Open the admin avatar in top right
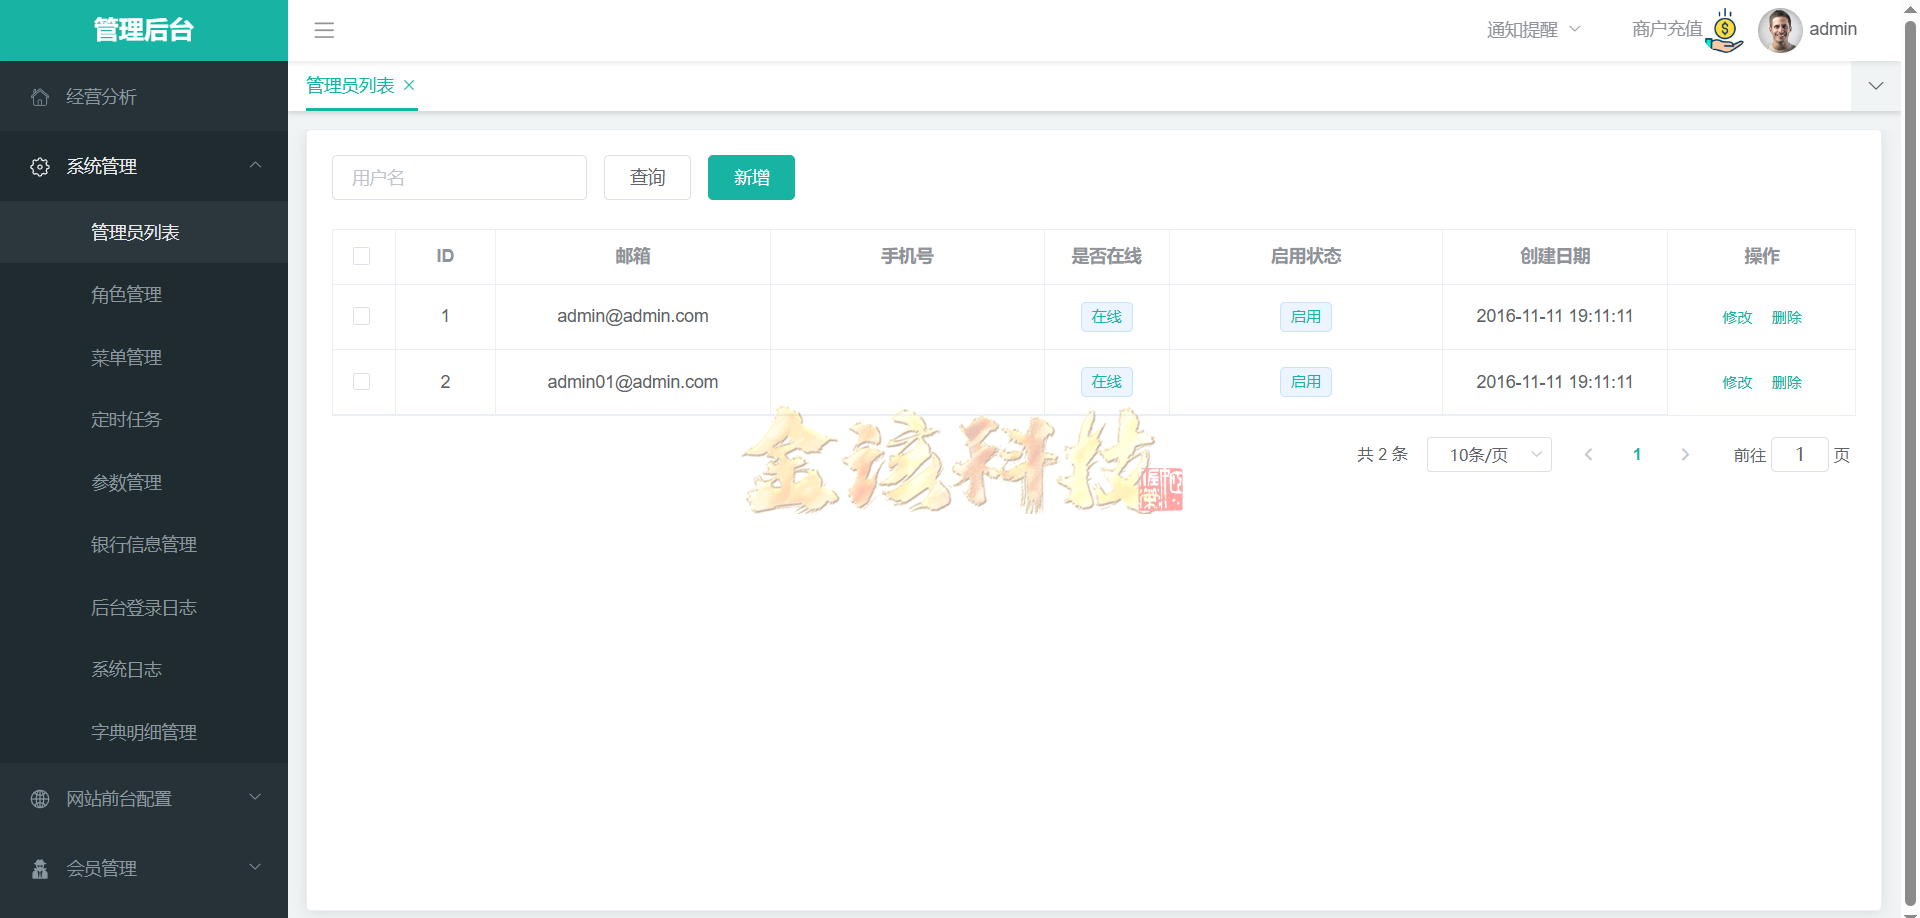 click(x=1781, y=30)
